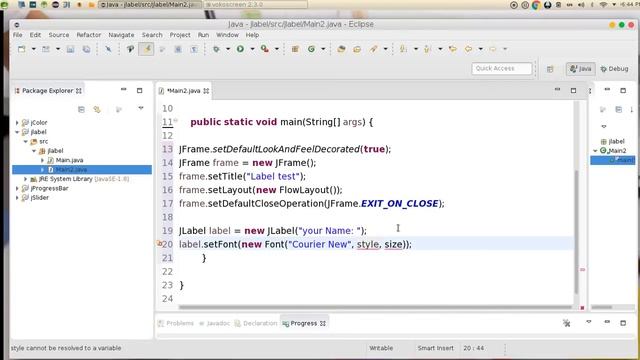Screen dimensions: 640x360
Task: Click the vokoscreen taskbar window button
Action: [256, 4]
